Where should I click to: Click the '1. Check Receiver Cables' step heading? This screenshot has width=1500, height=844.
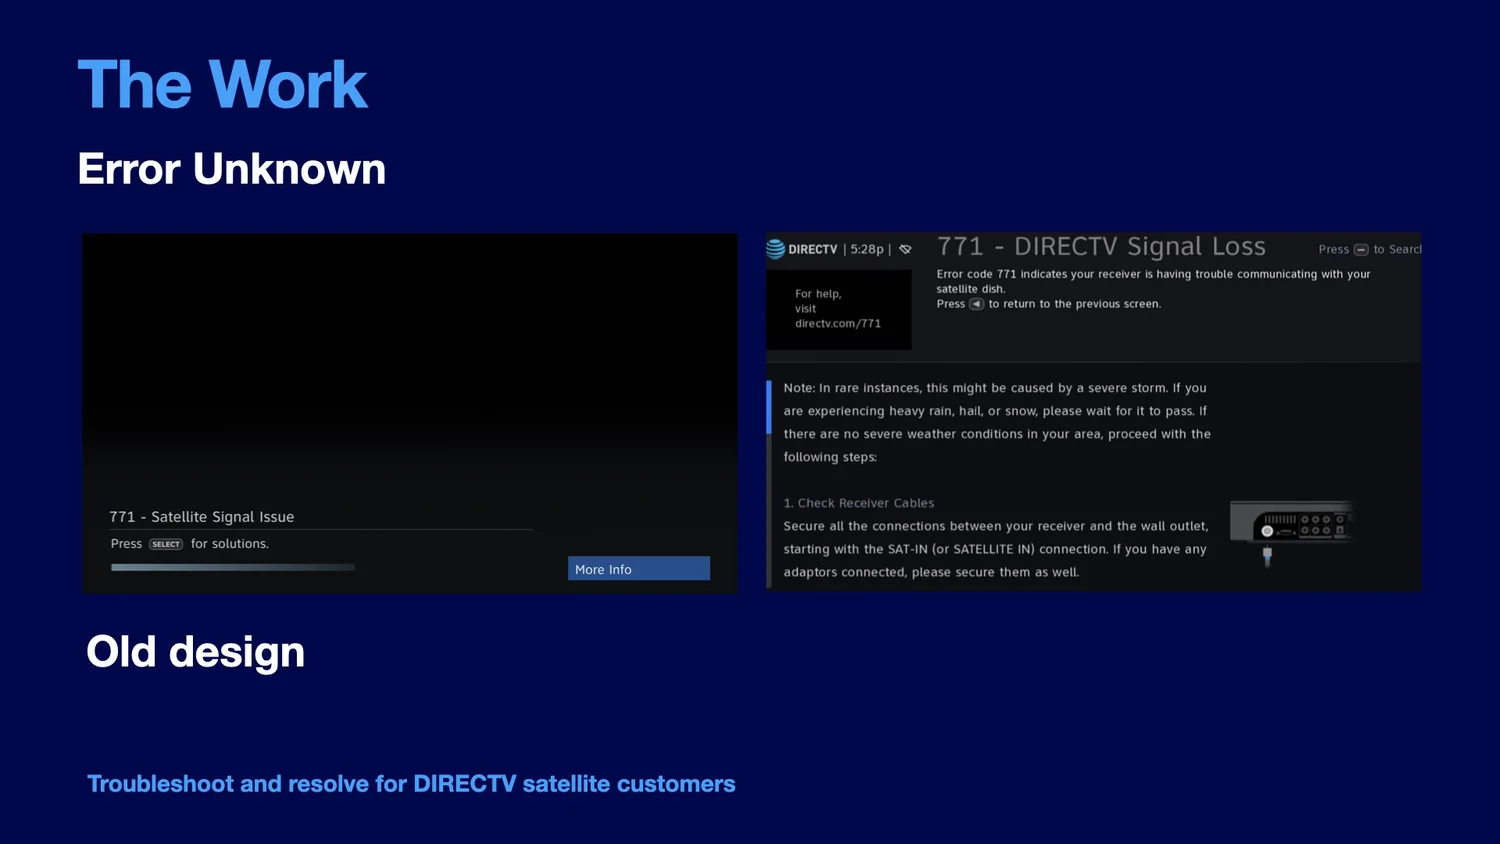[859, 503]
